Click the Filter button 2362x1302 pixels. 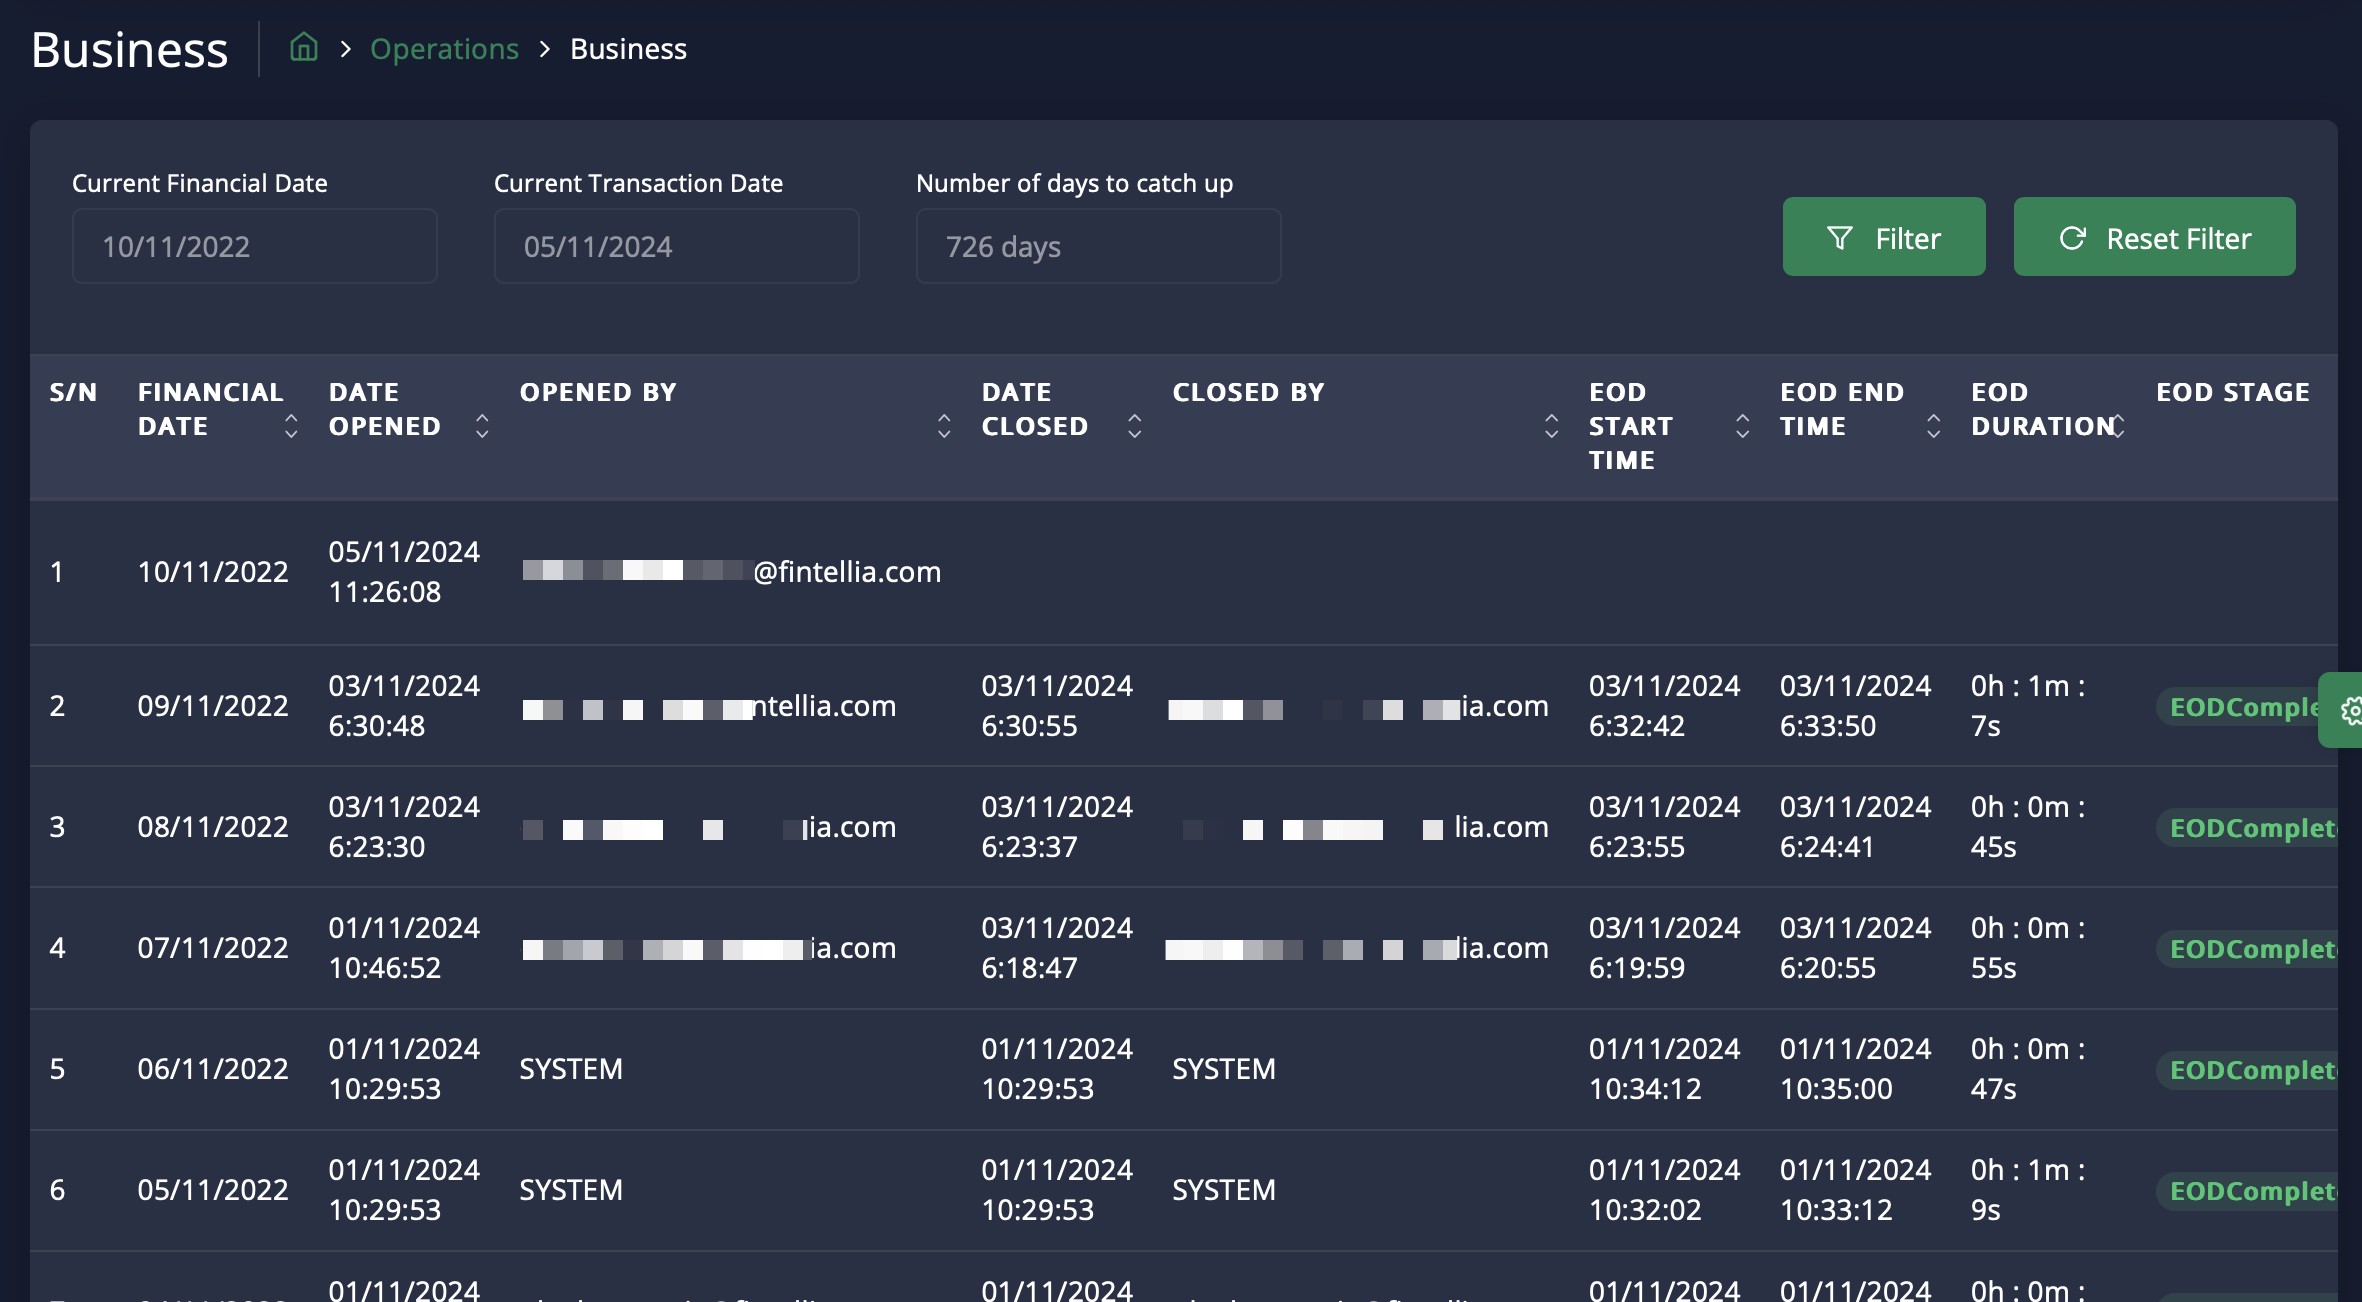tap(1883, 237)
